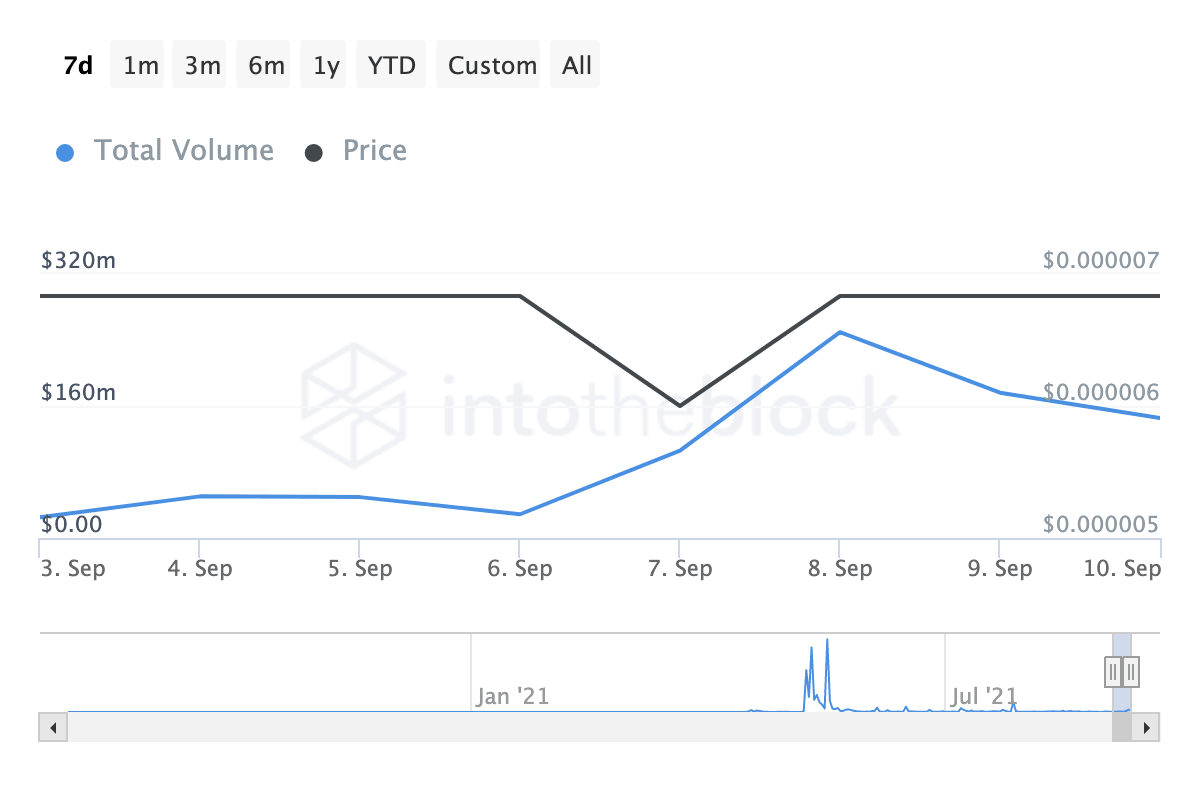Click the right scrollbar arrow icon
The height and width of the screenshot is (800, 1200).
tap(1148, 727)
